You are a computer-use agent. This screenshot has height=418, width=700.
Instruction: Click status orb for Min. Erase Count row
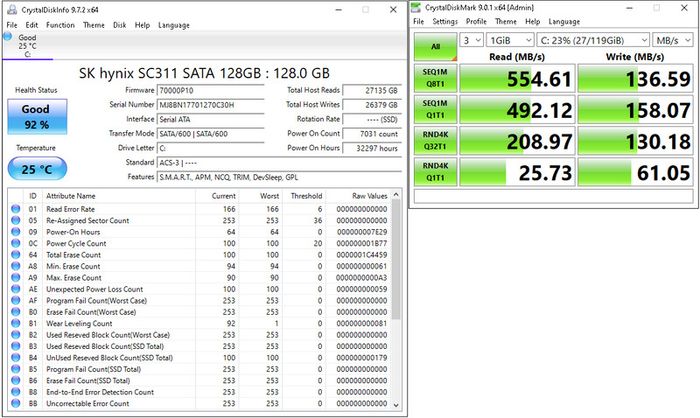(16, 266)
